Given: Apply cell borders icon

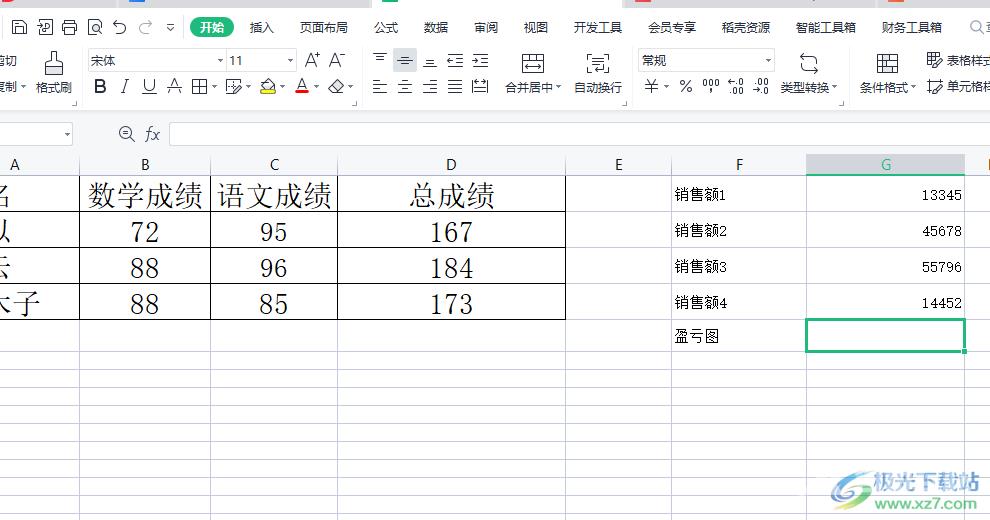Looking at the screenshot, I should (x=200, y=86).
